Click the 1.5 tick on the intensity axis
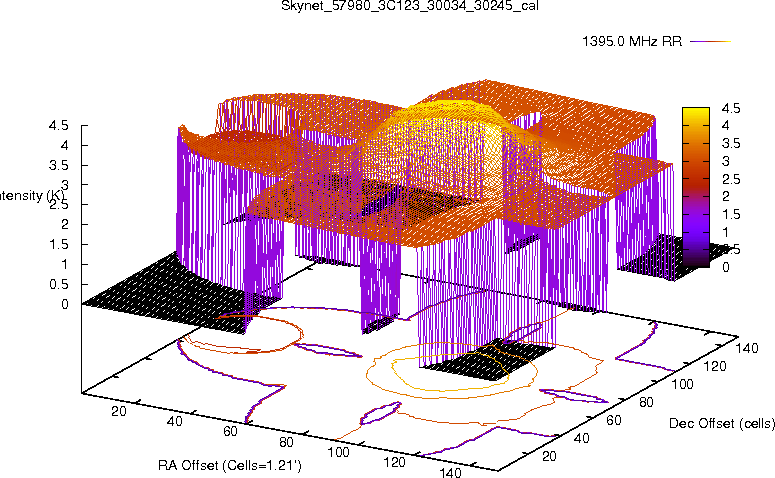This screenshot has width=775, height=478. (58, 245)
